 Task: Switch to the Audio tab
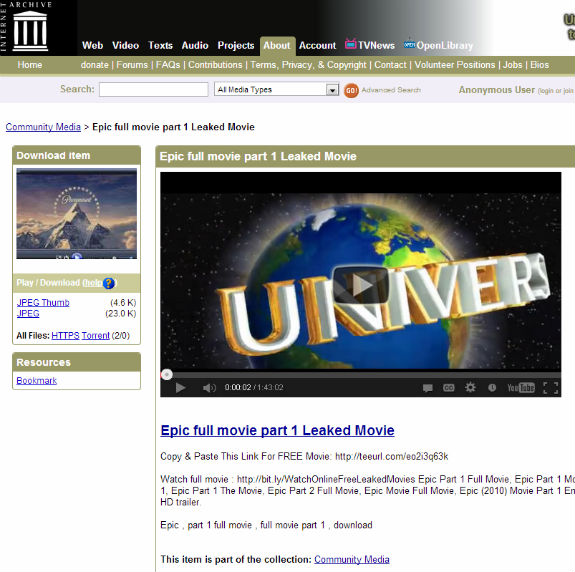click(x=195, y=45)
